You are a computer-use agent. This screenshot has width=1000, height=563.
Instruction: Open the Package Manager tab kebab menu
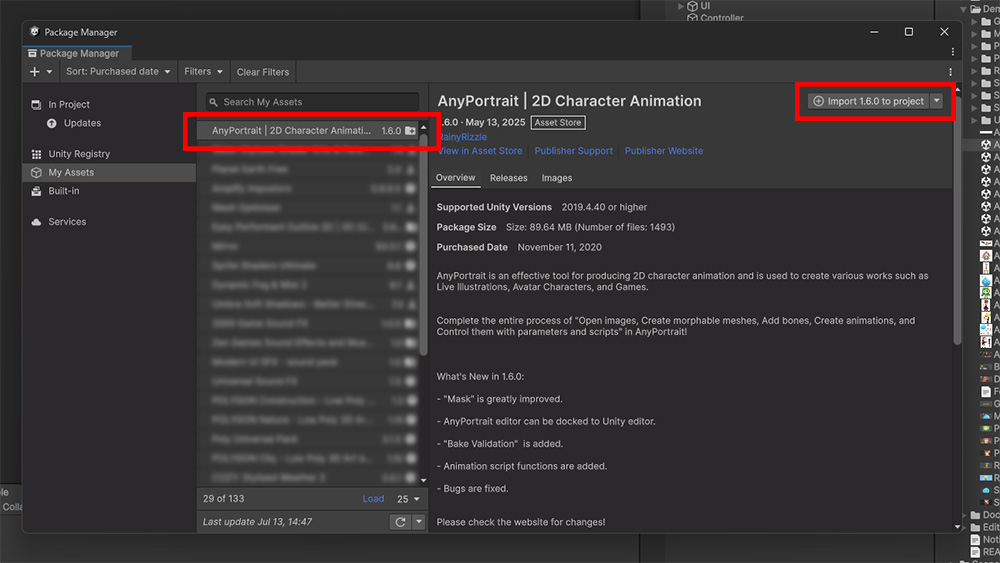[x=953, y=52]
